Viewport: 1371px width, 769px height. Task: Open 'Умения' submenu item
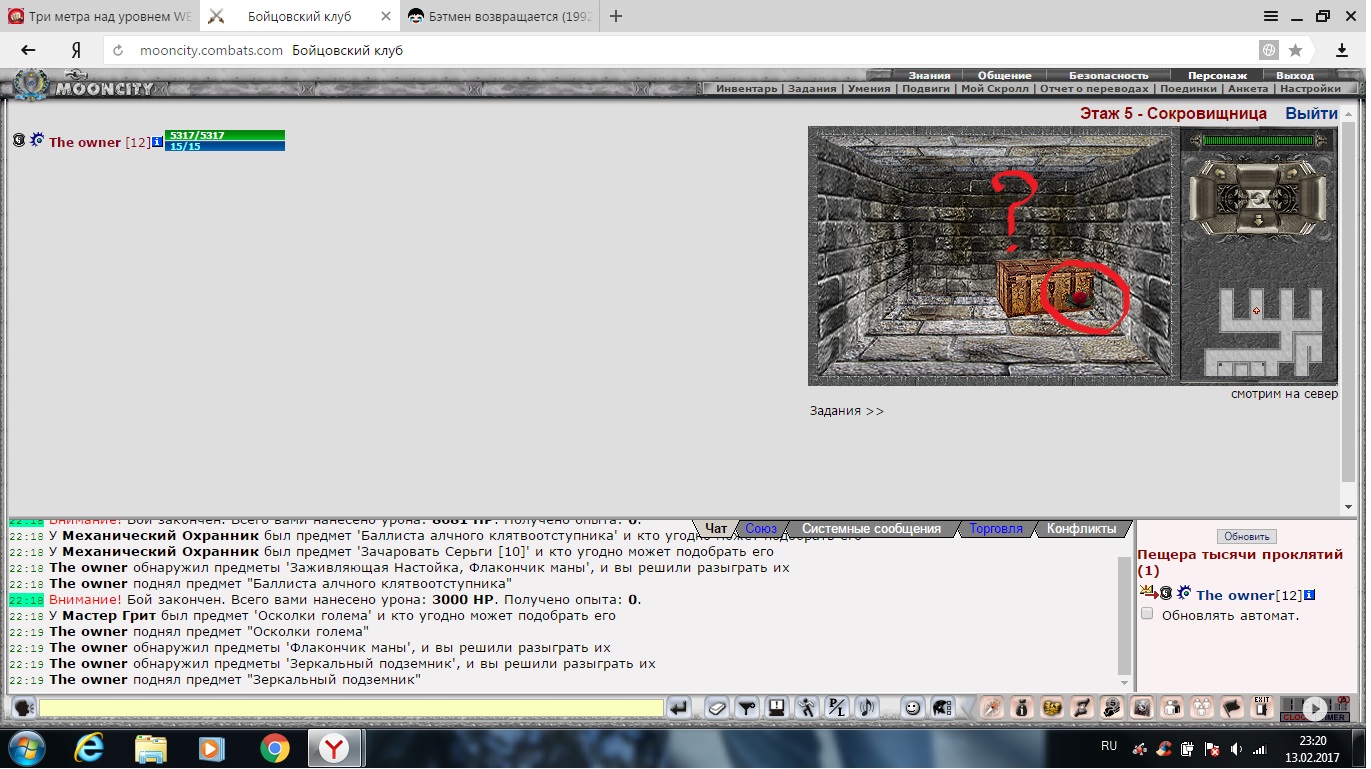click(868, 89)
